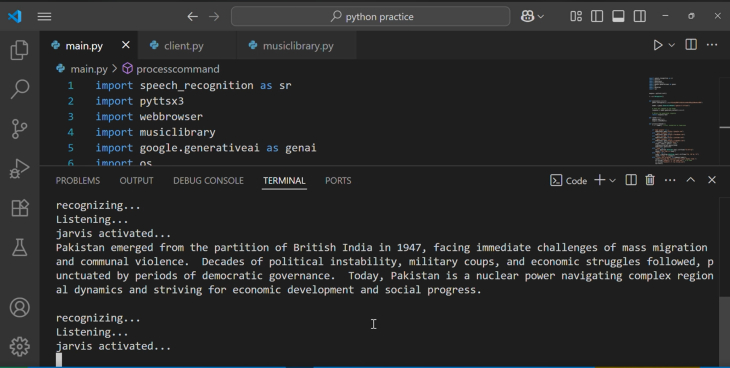Create a new terminal with plus
The width and height of the screenshot is (730, 368).
[600, 180]
